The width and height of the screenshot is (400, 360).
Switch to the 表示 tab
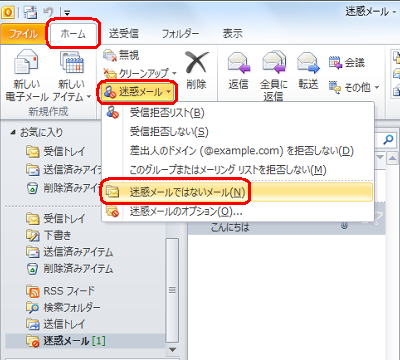[x=232, y=33]
